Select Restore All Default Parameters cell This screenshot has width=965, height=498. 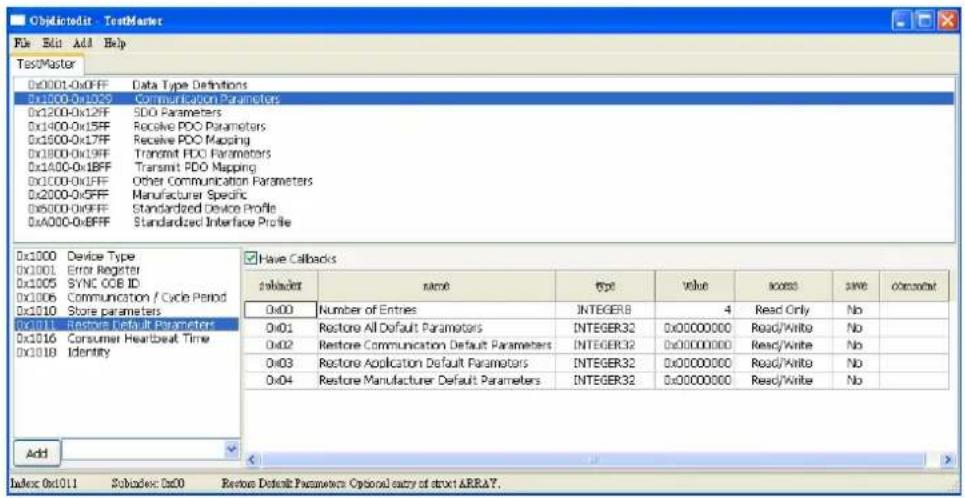point(436,328)
